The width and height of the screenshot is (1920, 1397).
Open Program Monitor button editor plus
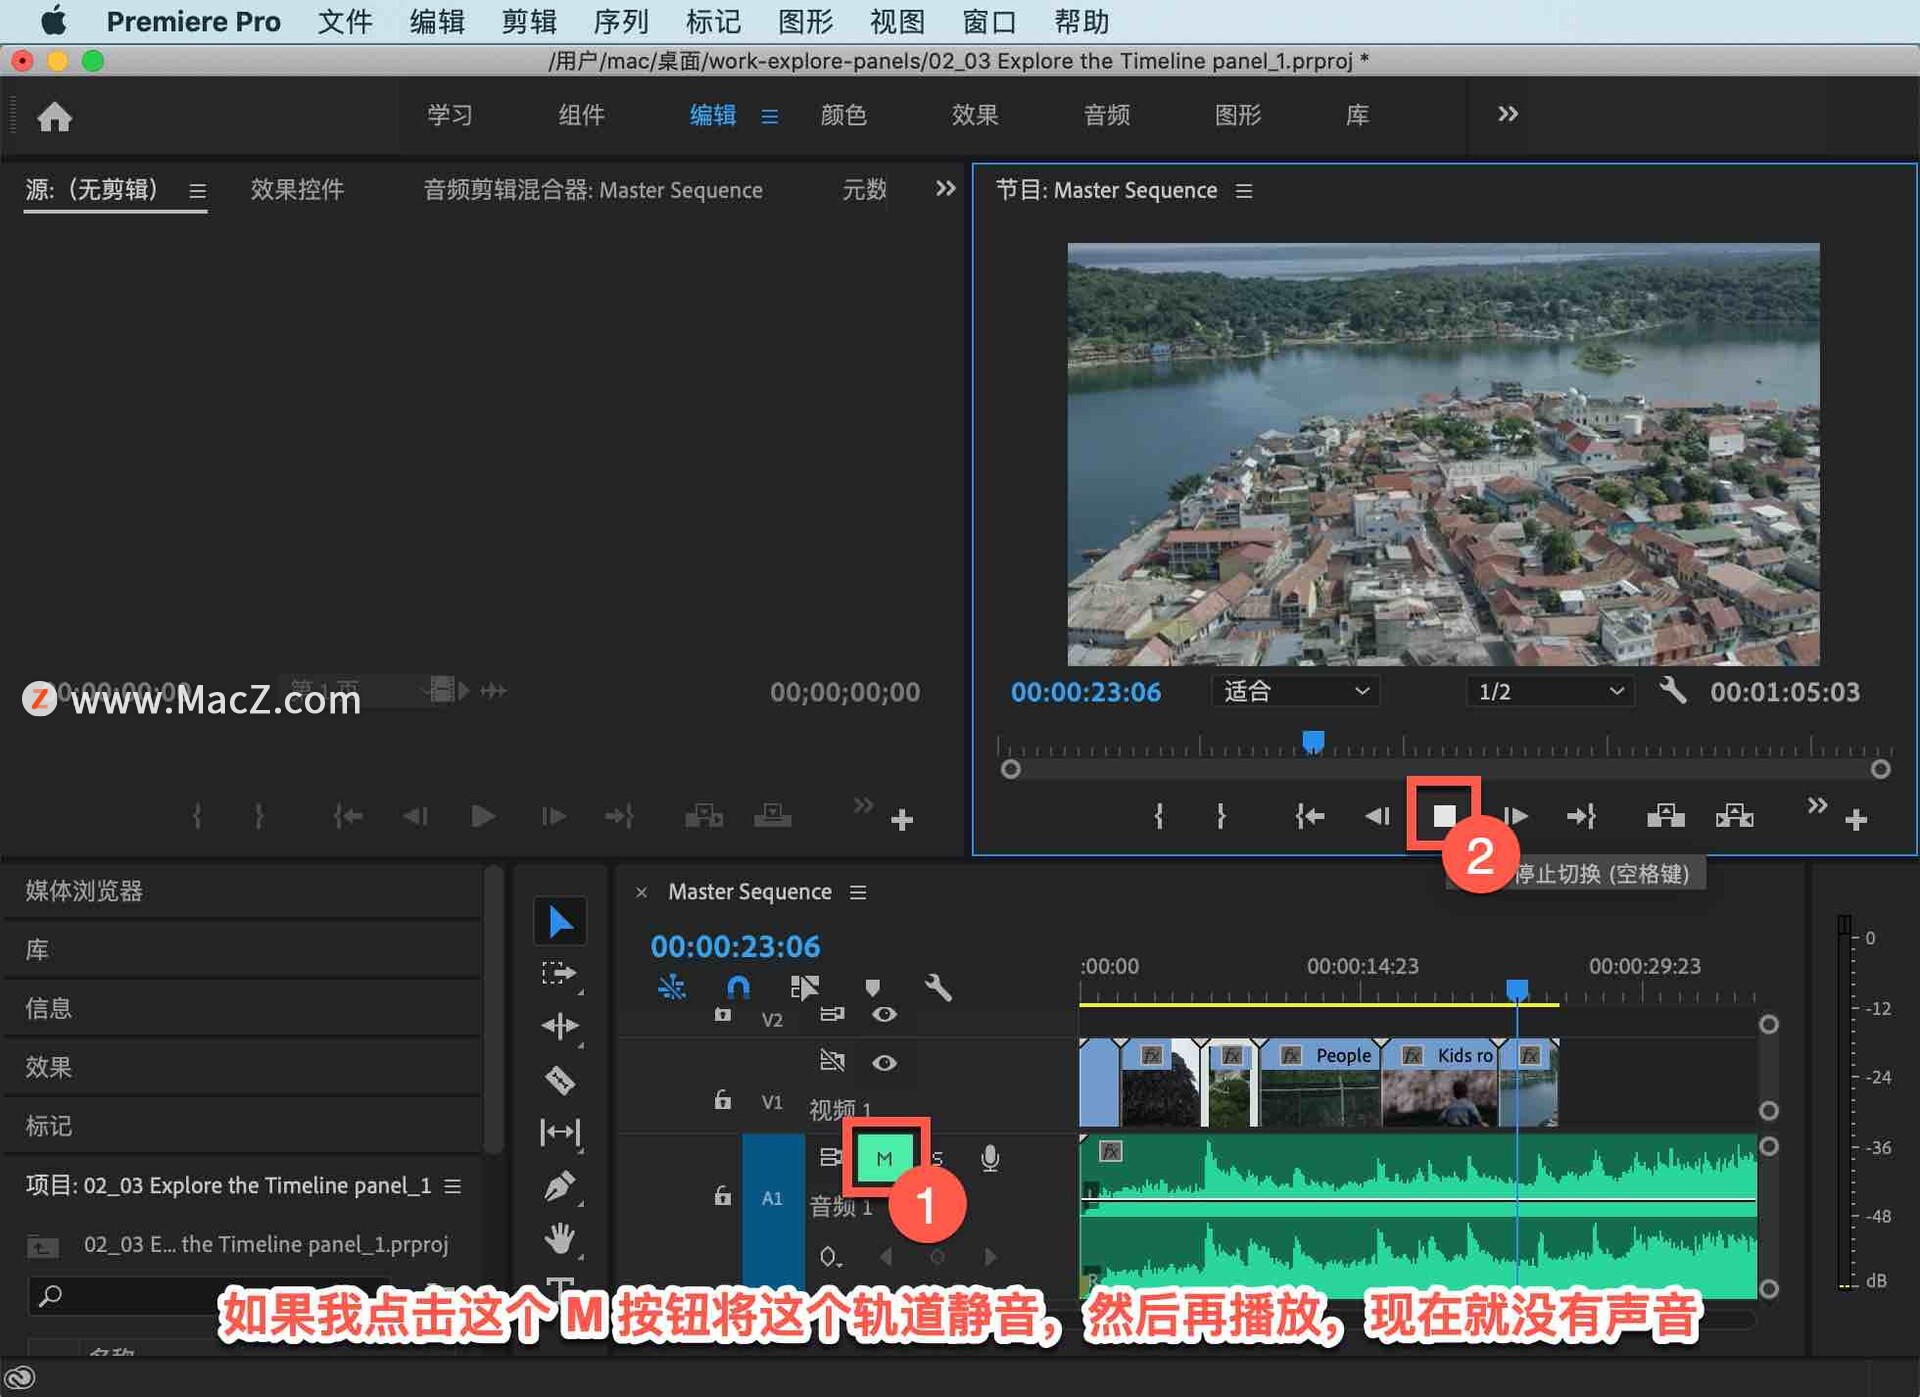1856,820
